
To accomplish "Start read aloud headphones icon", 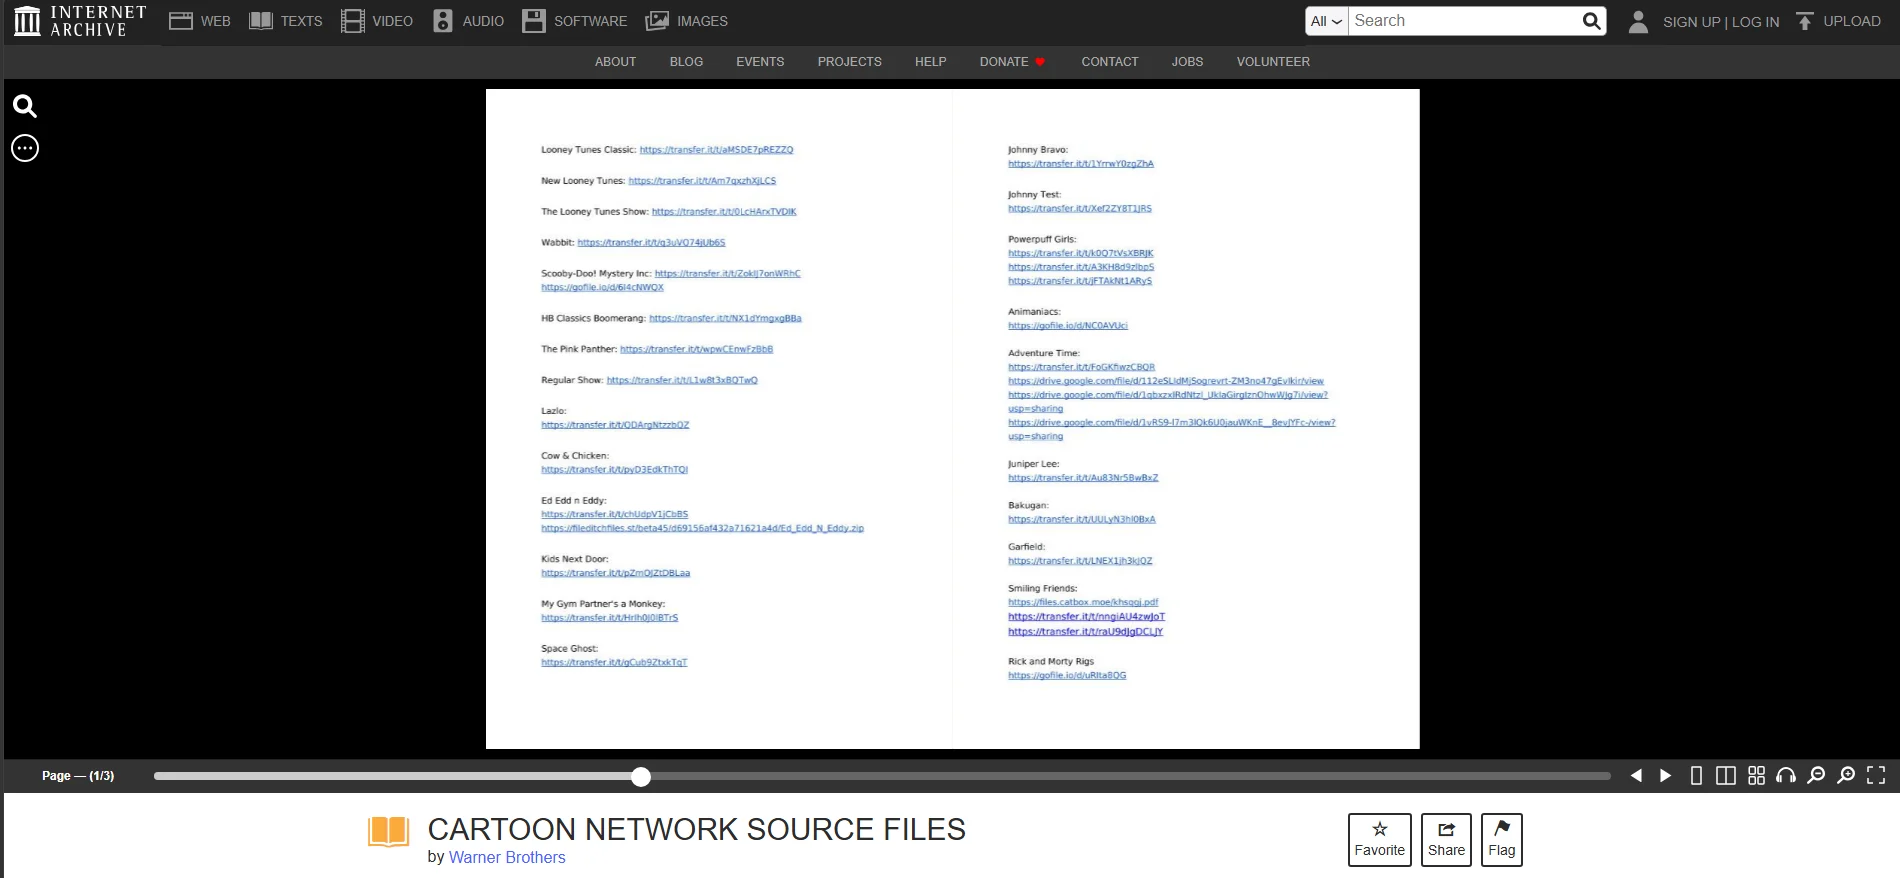I will pyautogui.click(x=1786, y=776).
